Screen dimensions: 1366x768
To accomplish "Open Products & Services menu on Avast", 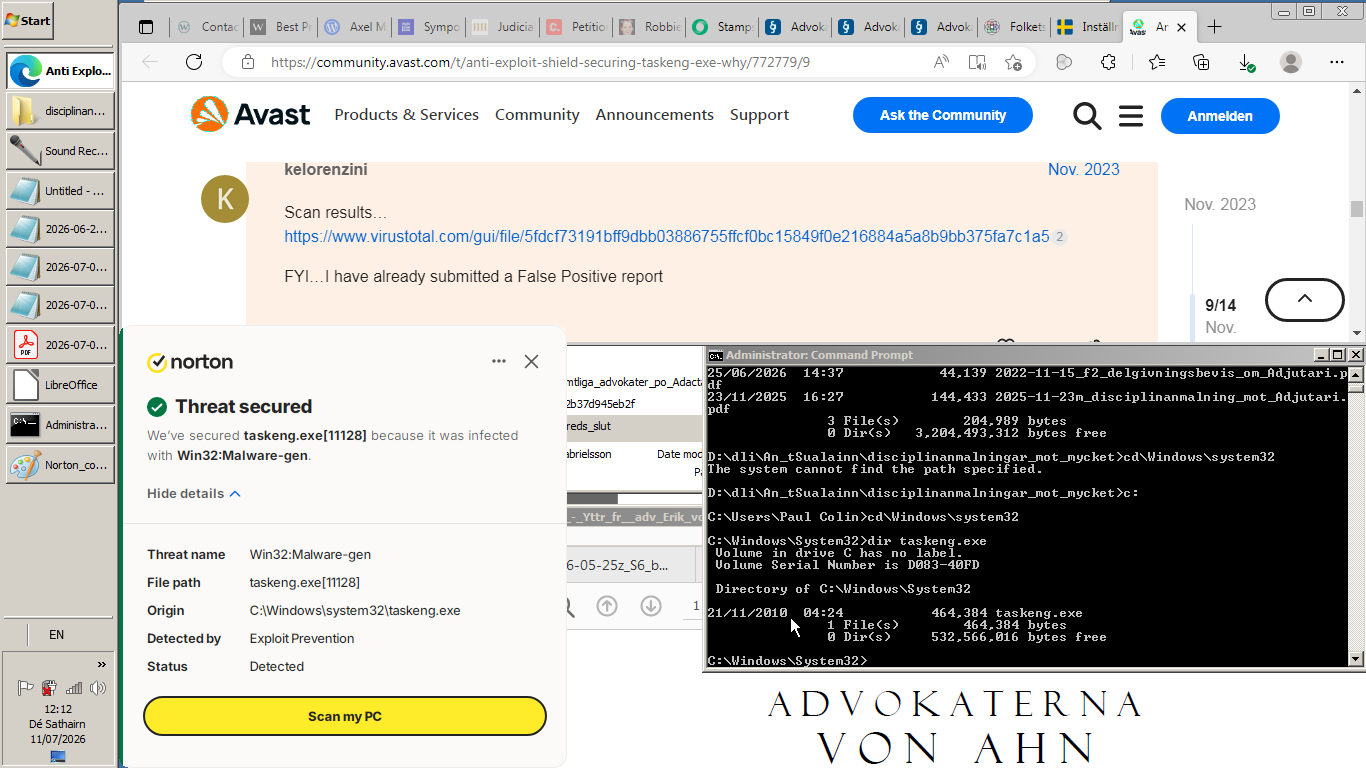I will point(406,115).
